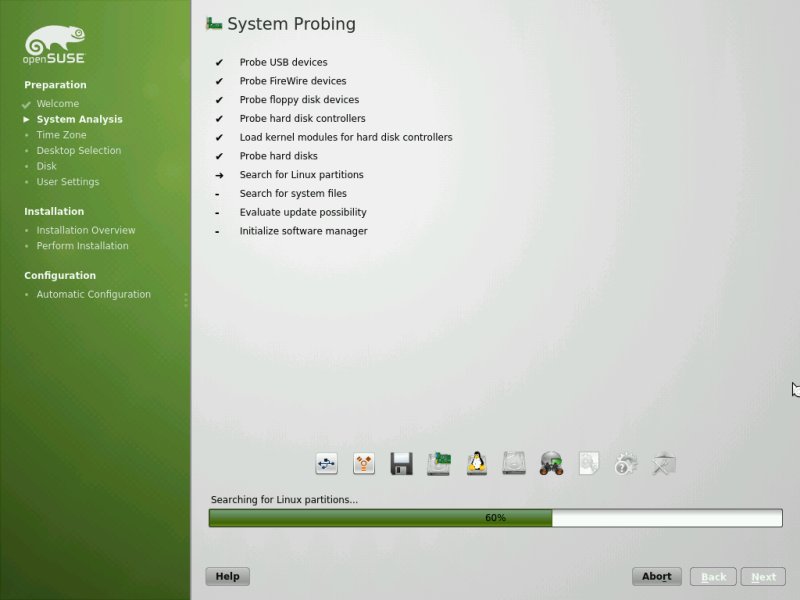Click the checkmark beside Probe FireWire devices

click(x=219, y=81)
